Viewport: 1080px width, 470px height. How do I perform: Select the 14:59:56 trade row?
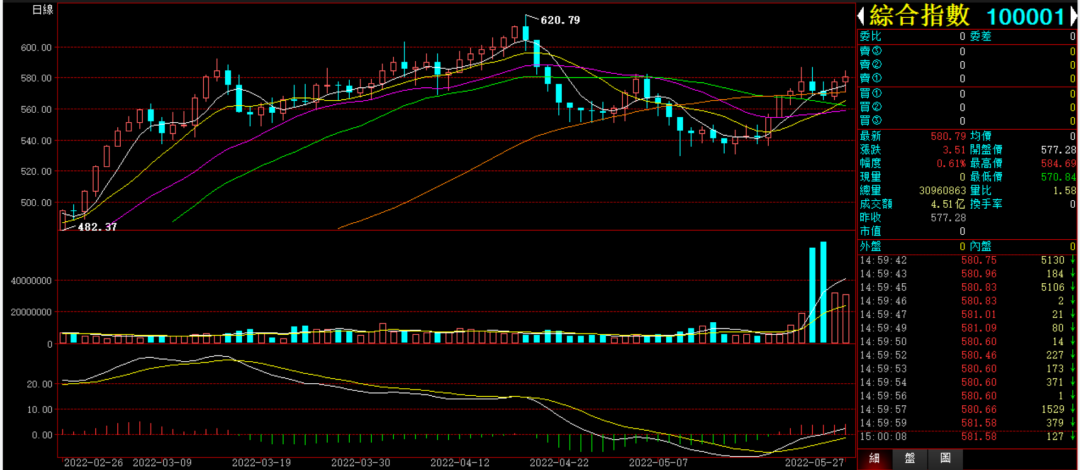(x=966, y=396)
